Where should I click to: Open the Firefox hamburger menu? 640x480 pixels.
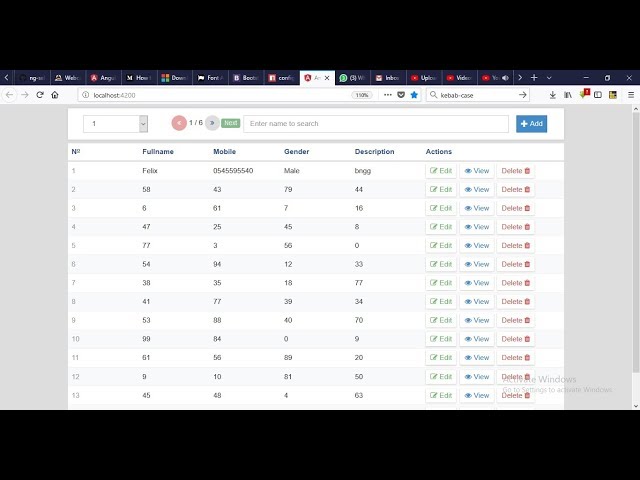click(631, 95)
